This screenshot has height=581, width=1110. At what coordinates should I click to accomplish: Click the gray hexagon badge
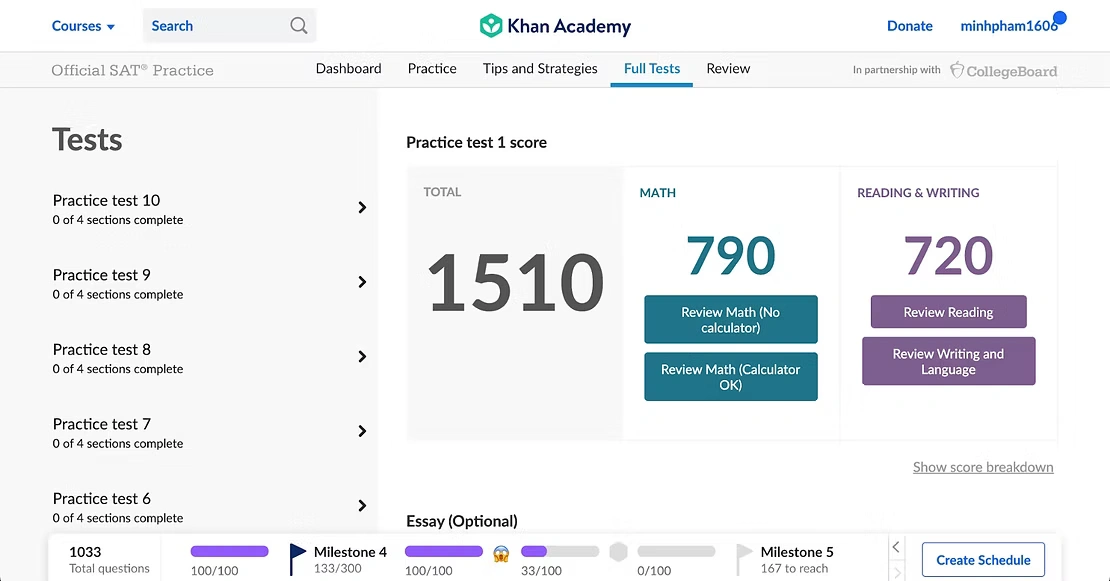coord(618,552)
